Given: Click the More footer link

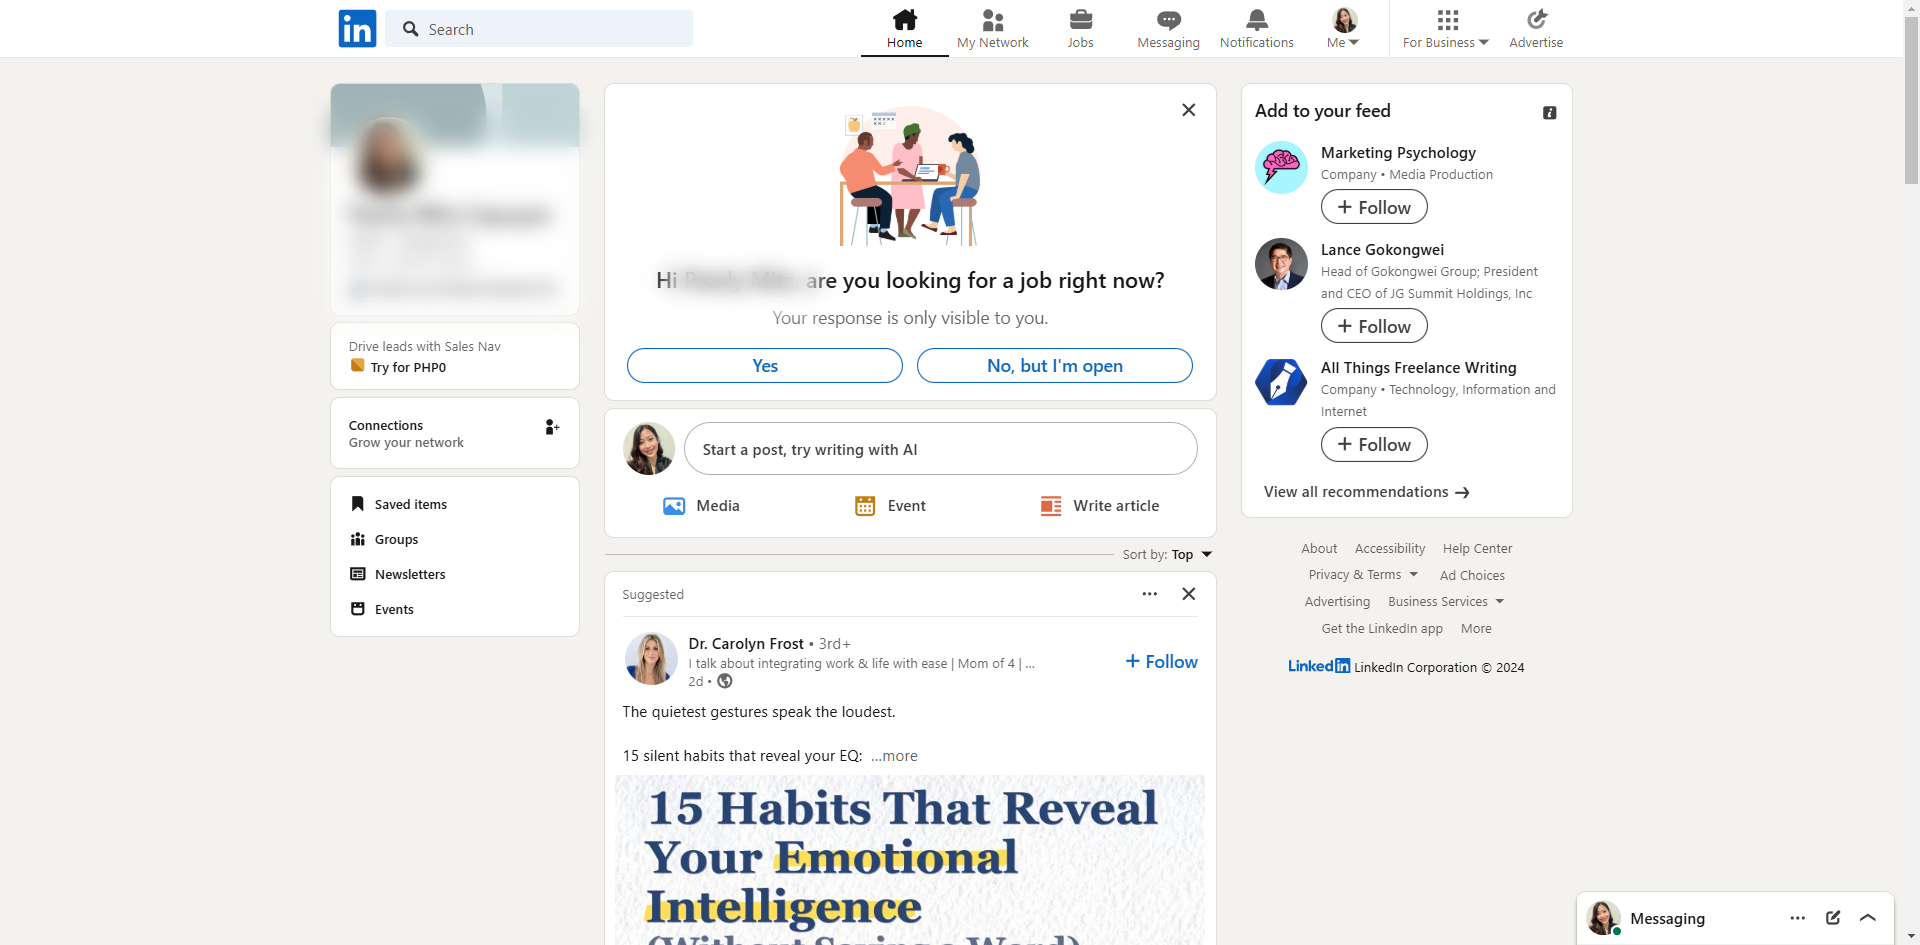Looking at the screenshot, I should (x=1476, y=629).
